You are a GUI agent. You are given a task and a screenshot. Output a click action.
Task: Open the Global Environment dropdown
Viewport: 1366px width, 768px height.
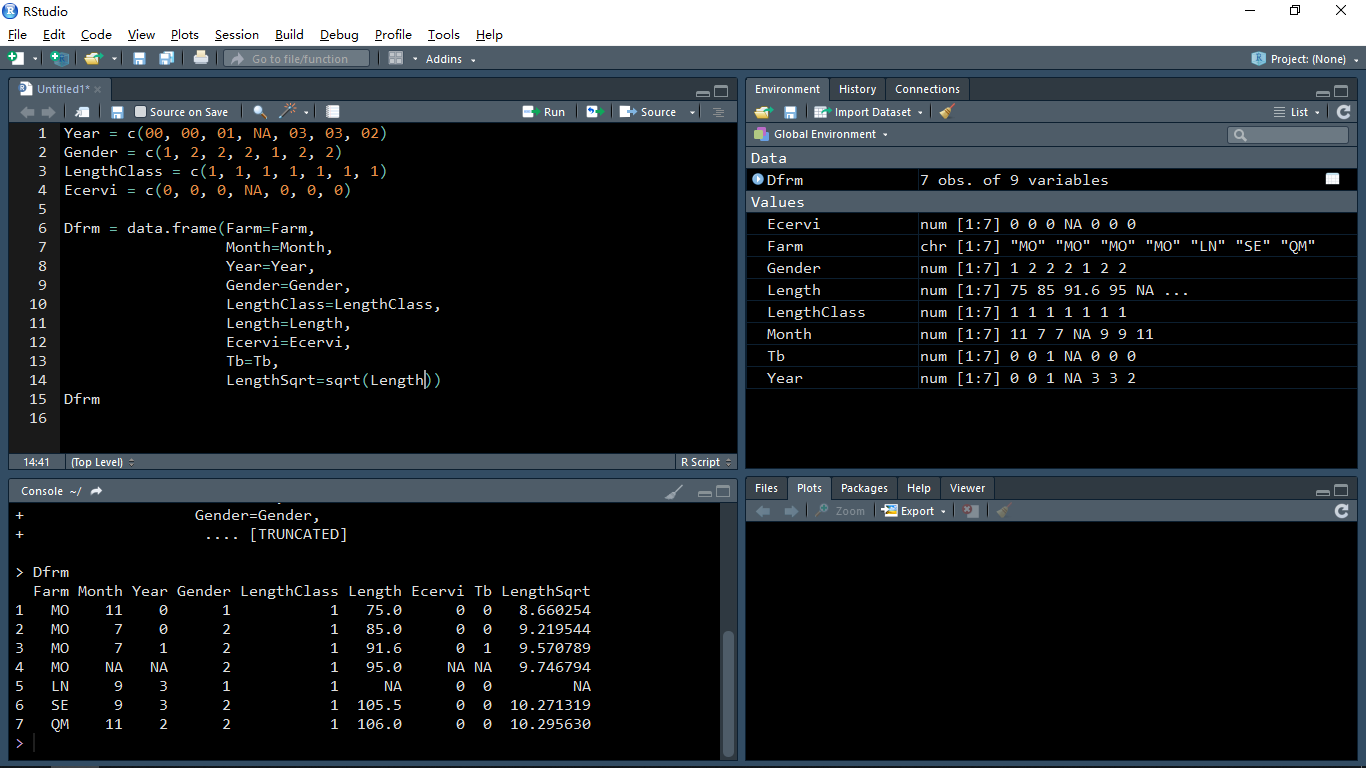(x=822, y=134)
